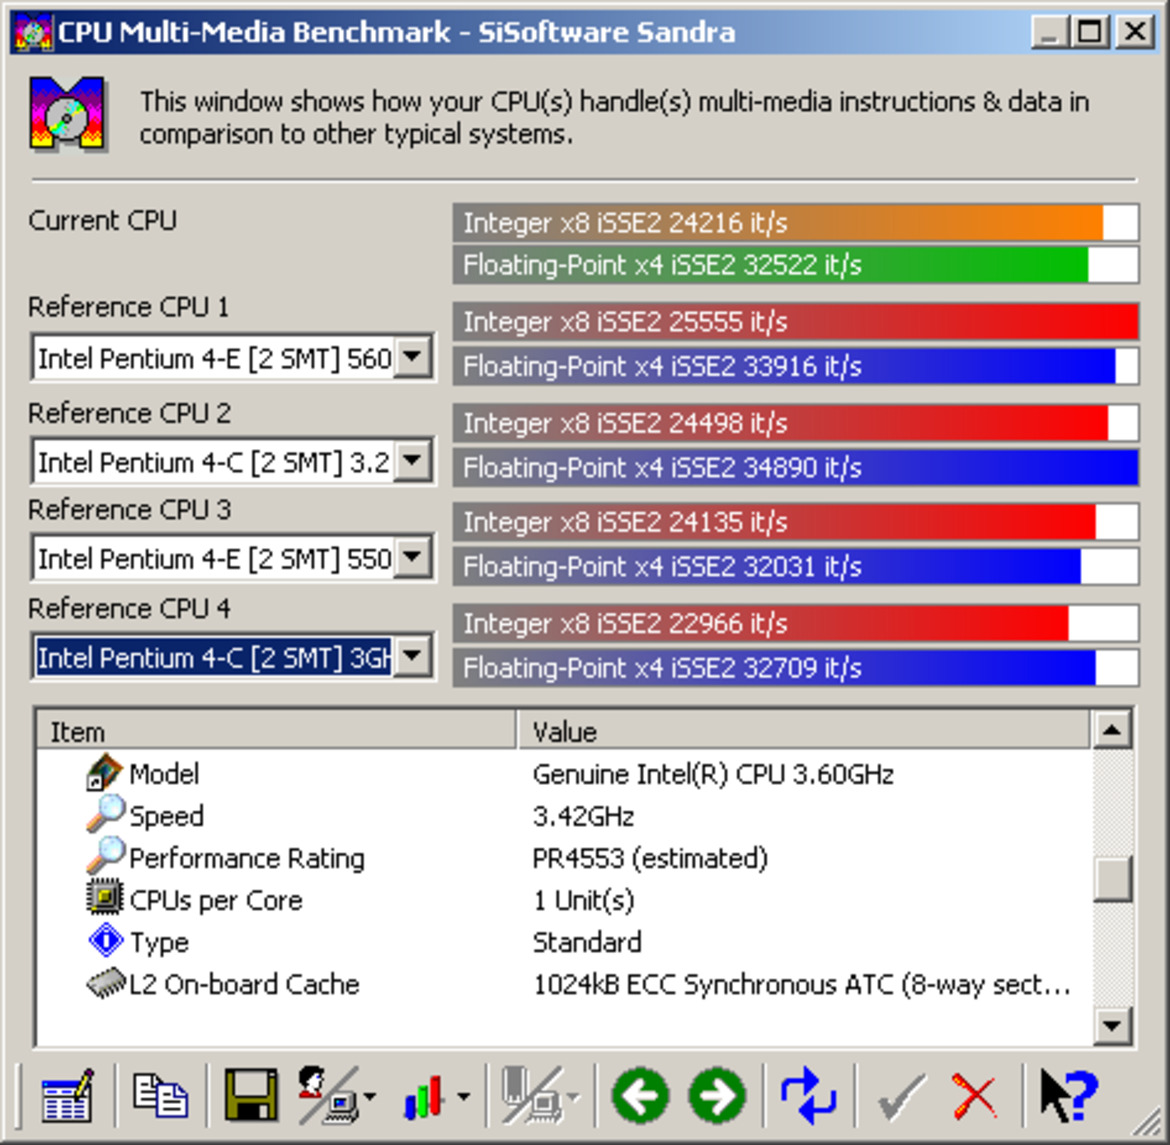This screenshot has width=1170, height=1145.
Task: Click the floppy disk save icon
Action: click(x=251, y=1095)
